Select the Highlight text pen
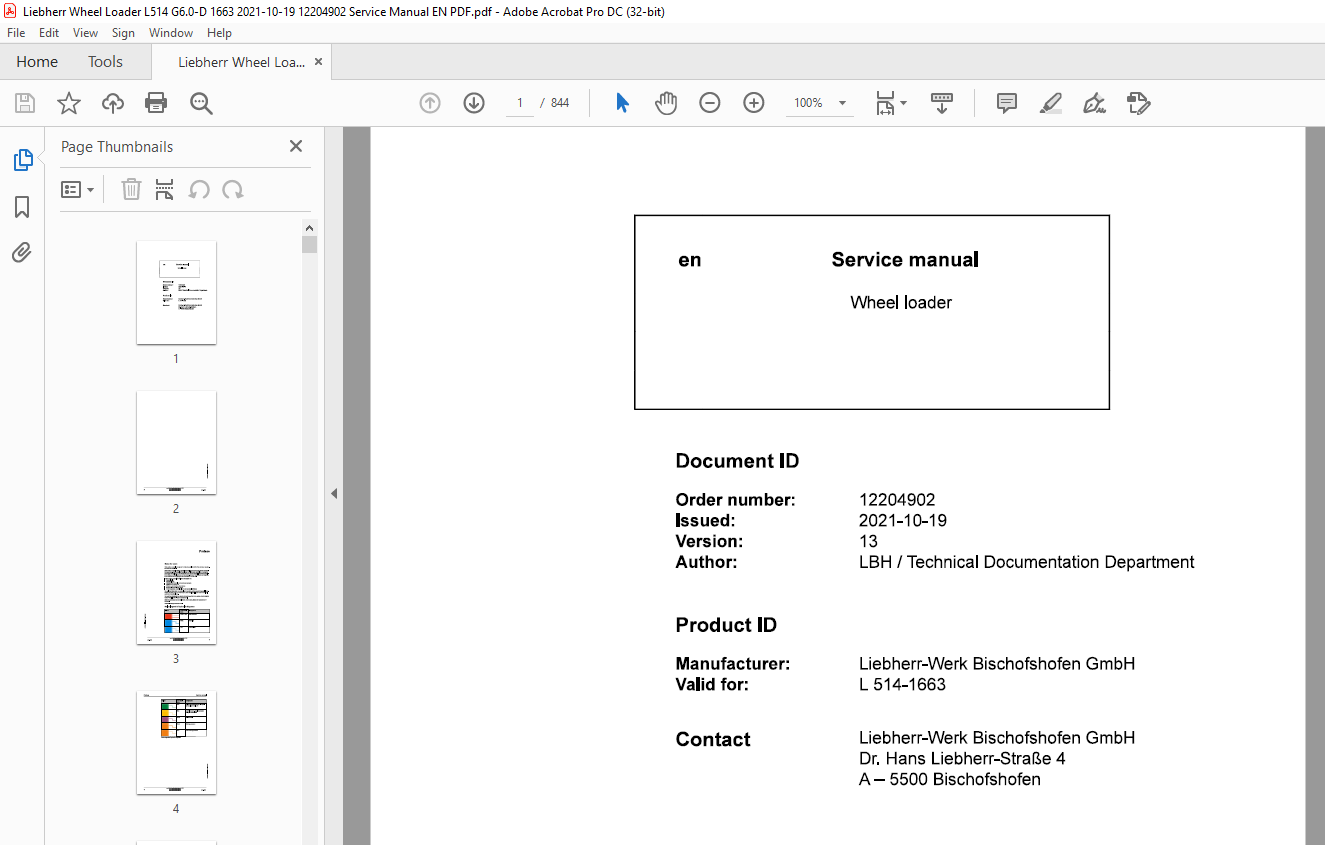 coord(1051,103)
